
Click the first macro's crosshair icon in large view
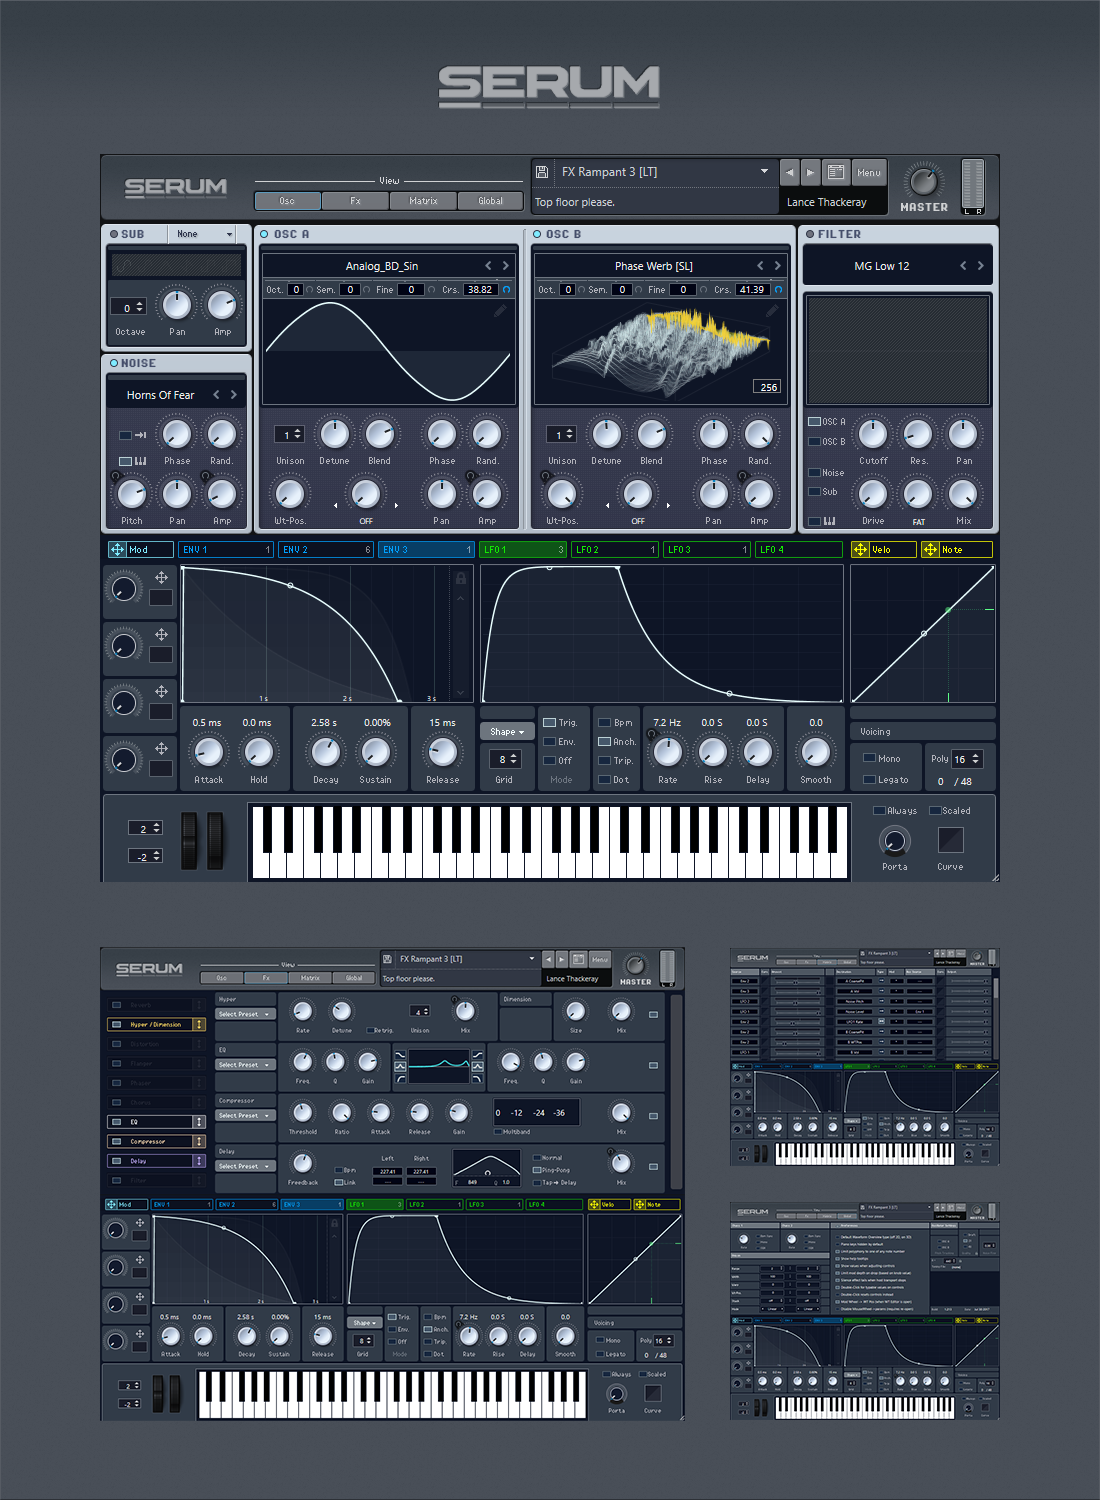(161, 577)
